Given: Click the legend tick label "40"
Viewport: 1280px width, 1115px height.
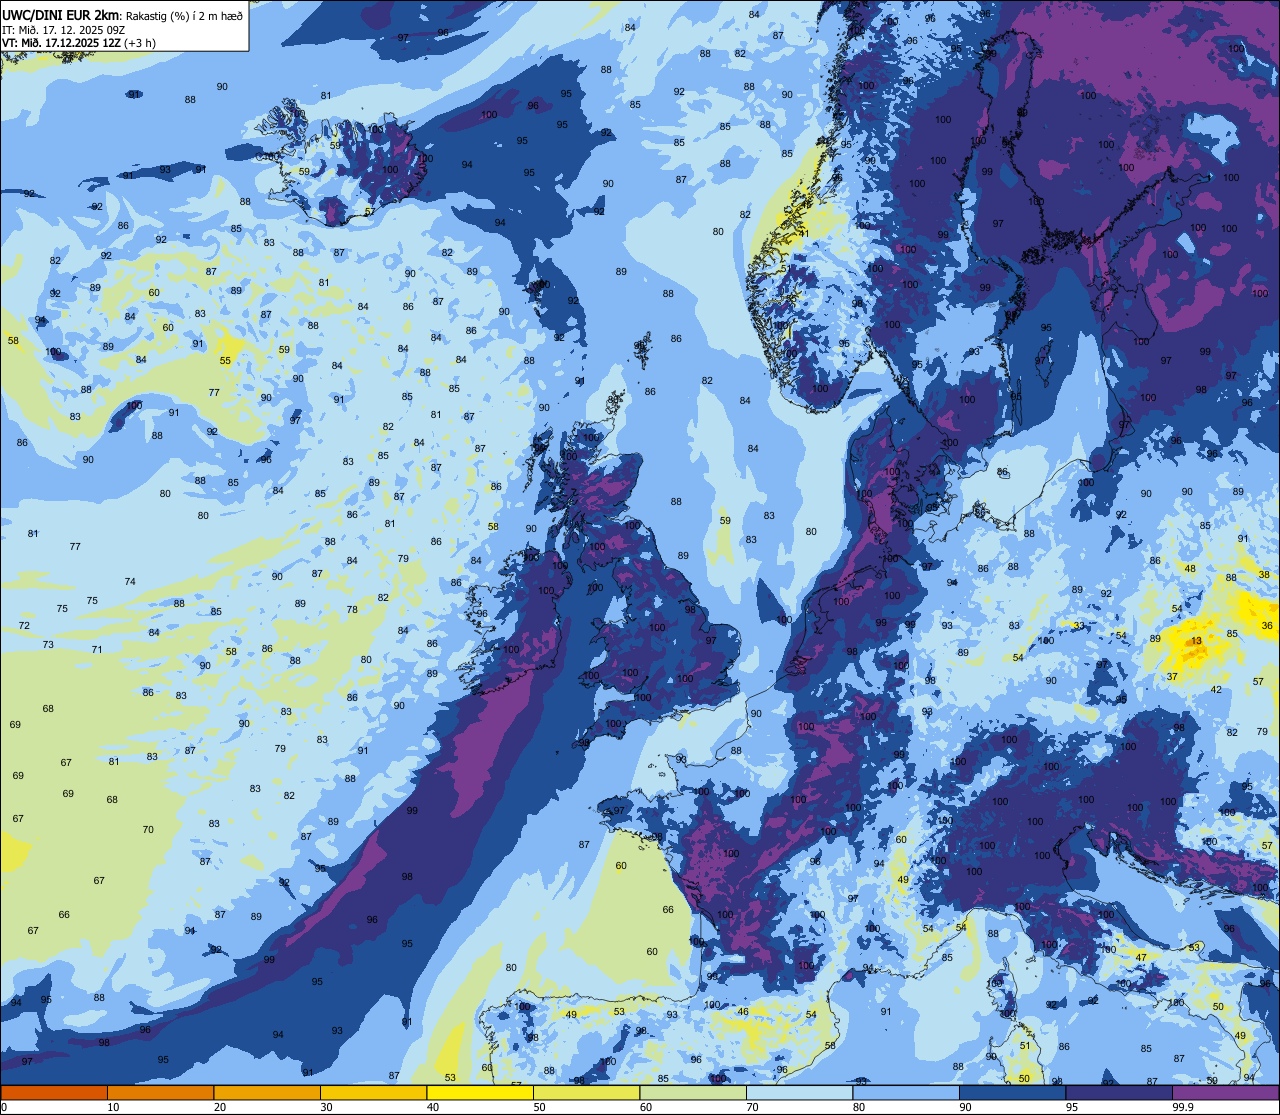Looking at the screenshot, I should tap(433, 1107).
